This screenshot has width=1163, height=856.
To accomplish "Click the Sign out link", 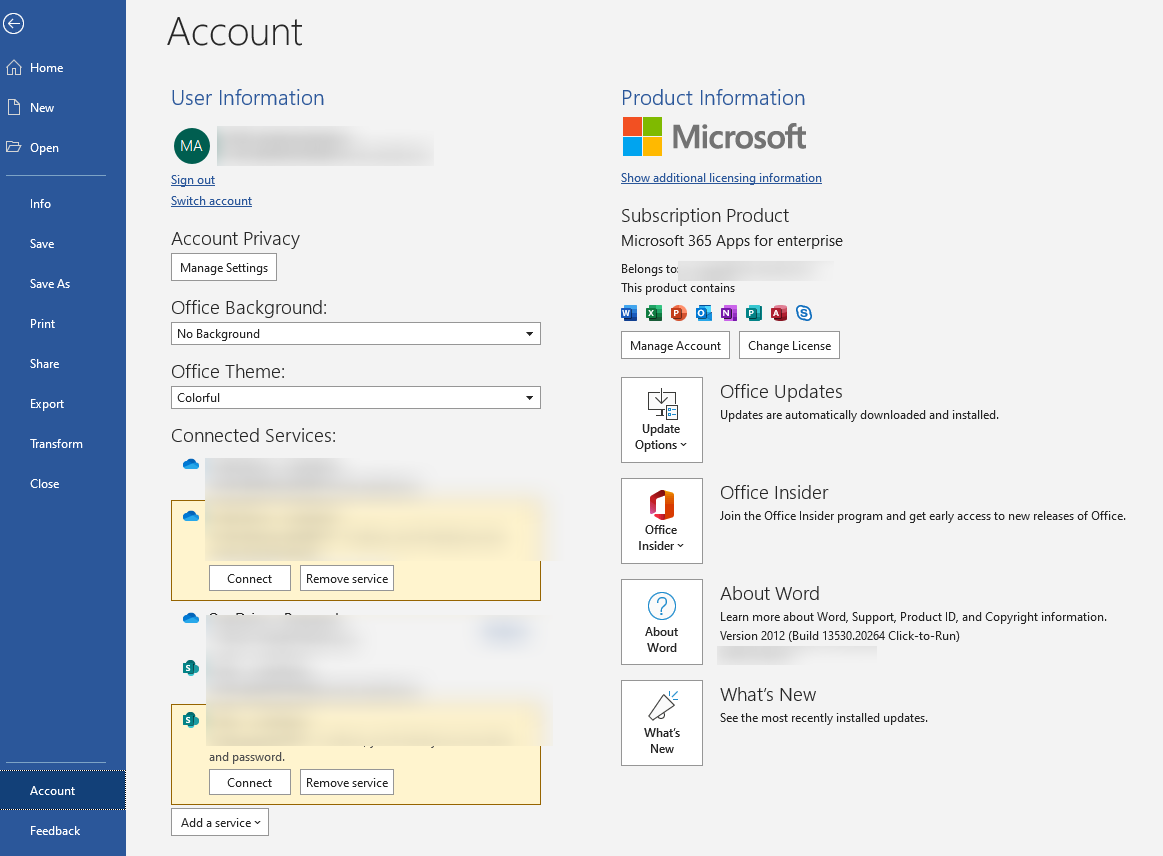I will click(192, 179).
